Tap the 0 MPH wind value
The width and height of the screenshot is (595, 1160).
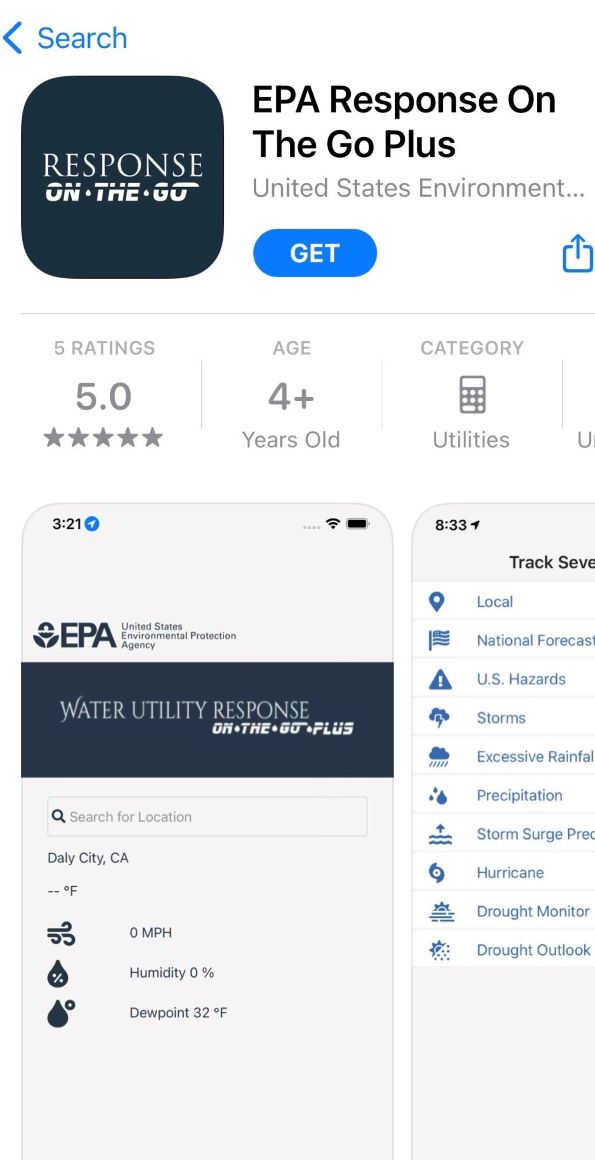(151, 933)
